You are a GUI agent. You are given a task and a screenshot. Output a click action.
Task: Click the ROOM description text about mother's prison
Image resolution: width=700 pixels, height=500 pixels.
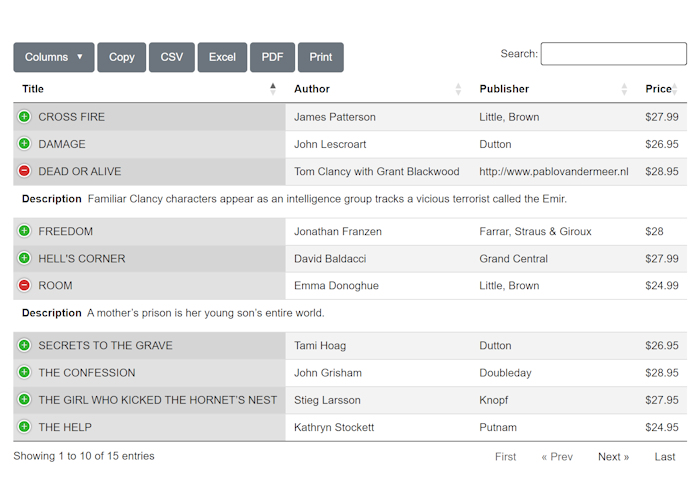(x=206, y=313)
